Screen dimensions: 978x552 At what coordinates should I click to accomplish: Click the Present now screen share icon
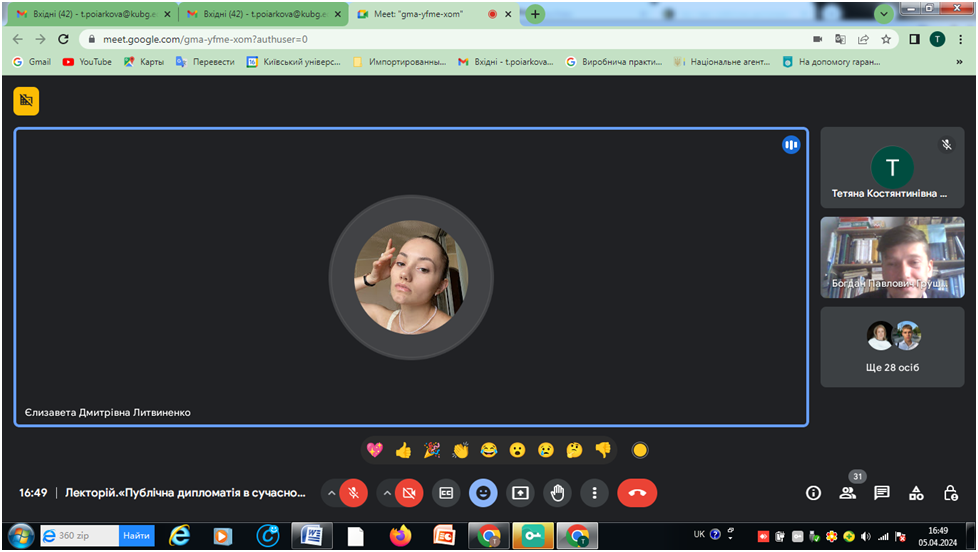pyautogui.click(x=520, y=493)
